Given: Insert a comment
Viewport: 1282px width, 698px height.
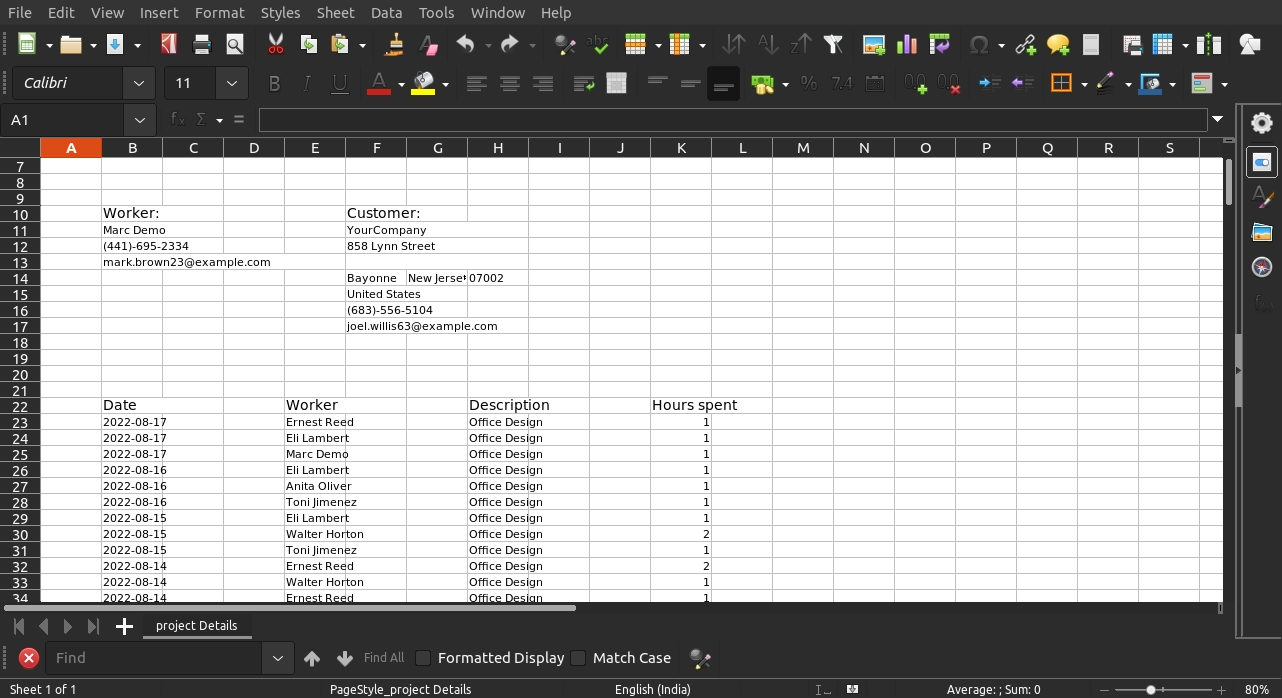Looking at the screenshot, I should (1058, 44).
